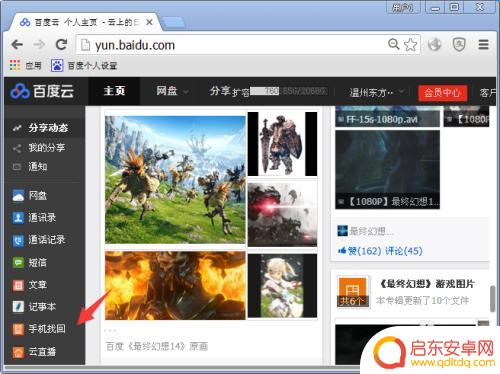Click the red 会员中心 button

pos(442,93)
